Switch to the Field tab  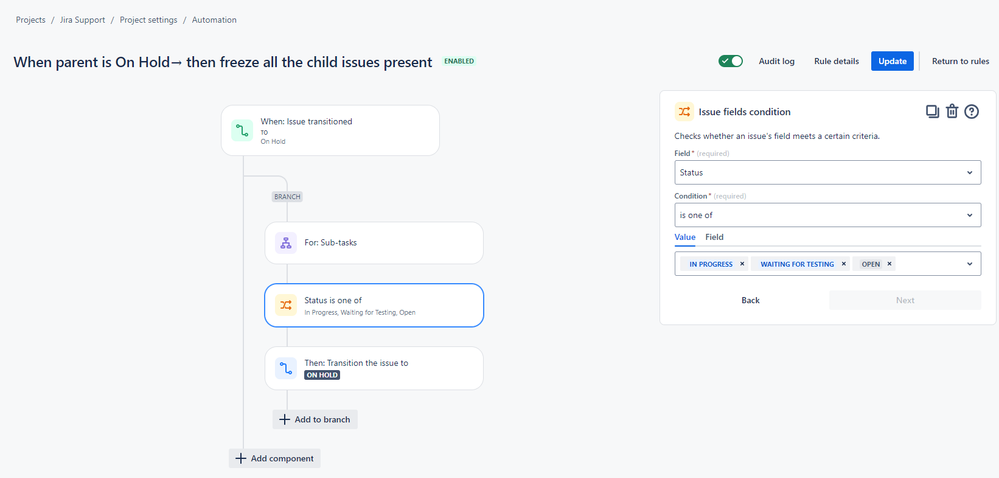pos(714,237)
